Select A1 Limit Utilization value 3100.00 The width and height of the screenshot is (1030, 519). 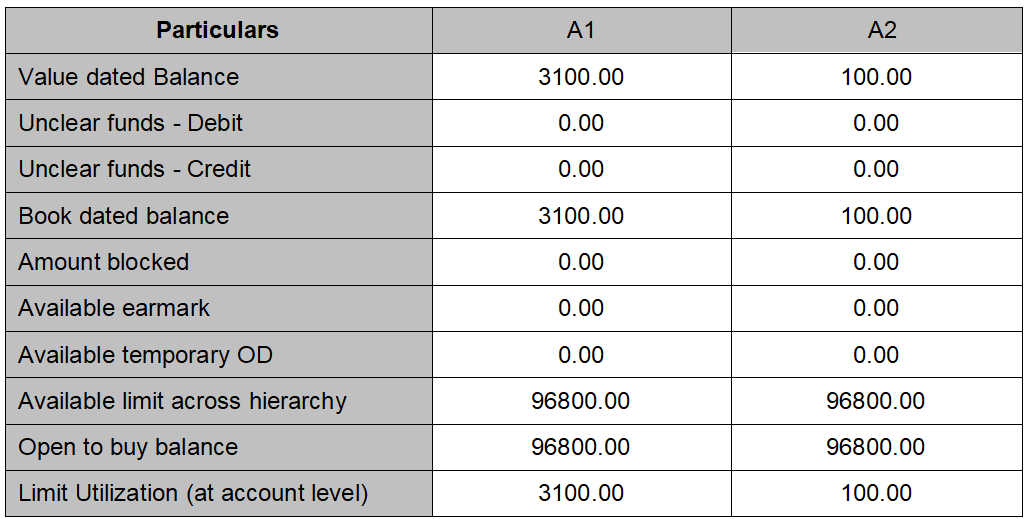[x=581, y=493]
